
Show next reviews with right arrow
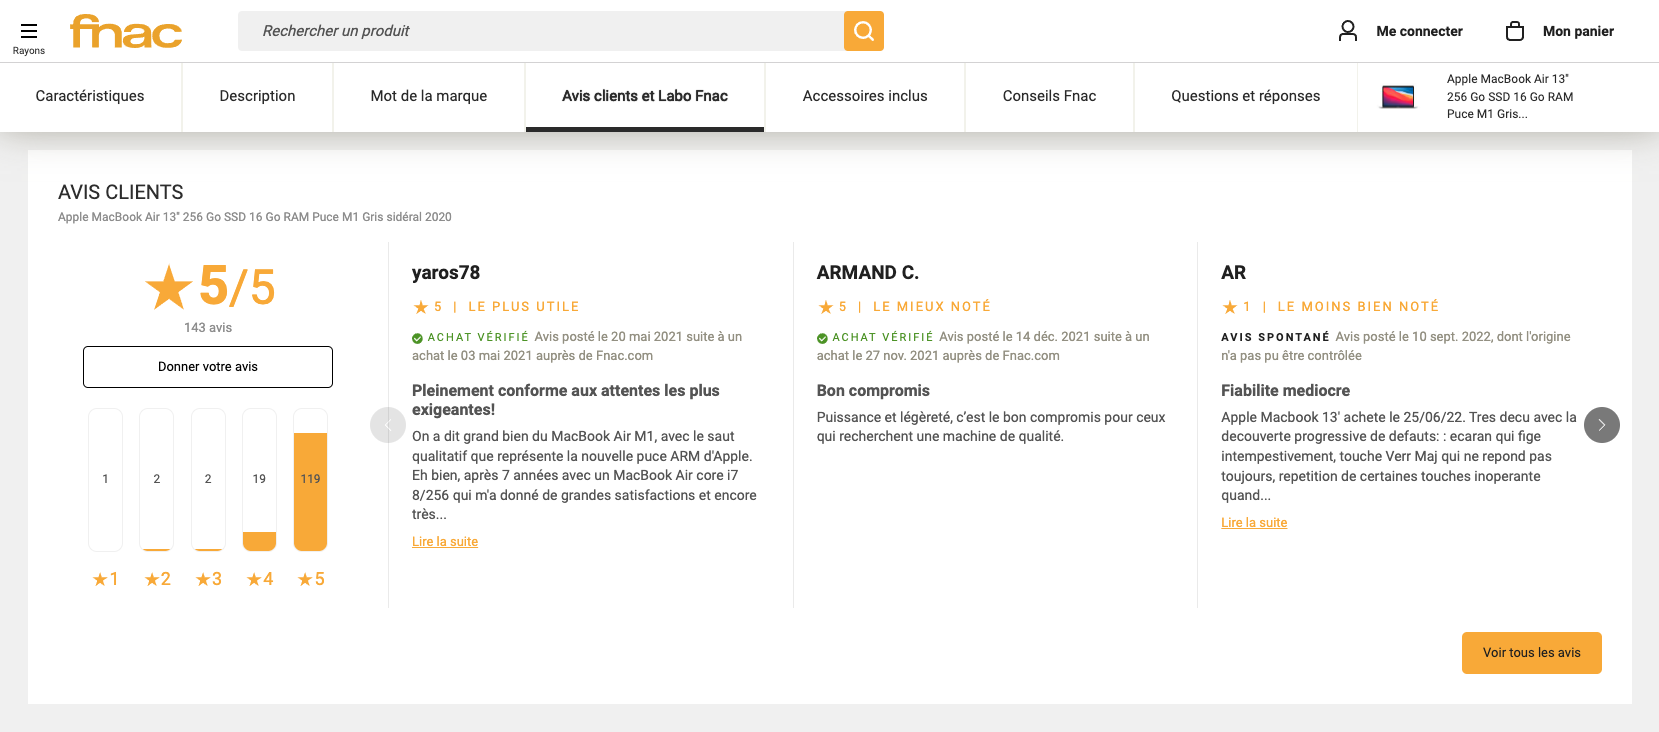click(x=1601, y=425)
